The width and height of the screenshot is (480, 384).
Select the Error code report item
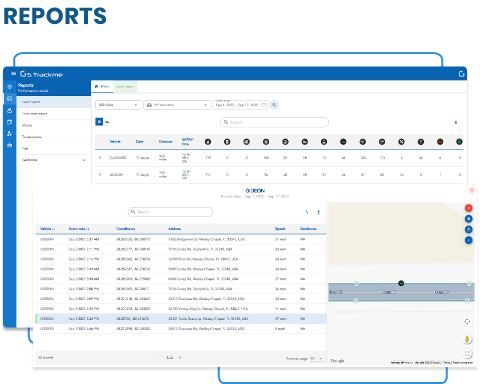tap(53, 114)
